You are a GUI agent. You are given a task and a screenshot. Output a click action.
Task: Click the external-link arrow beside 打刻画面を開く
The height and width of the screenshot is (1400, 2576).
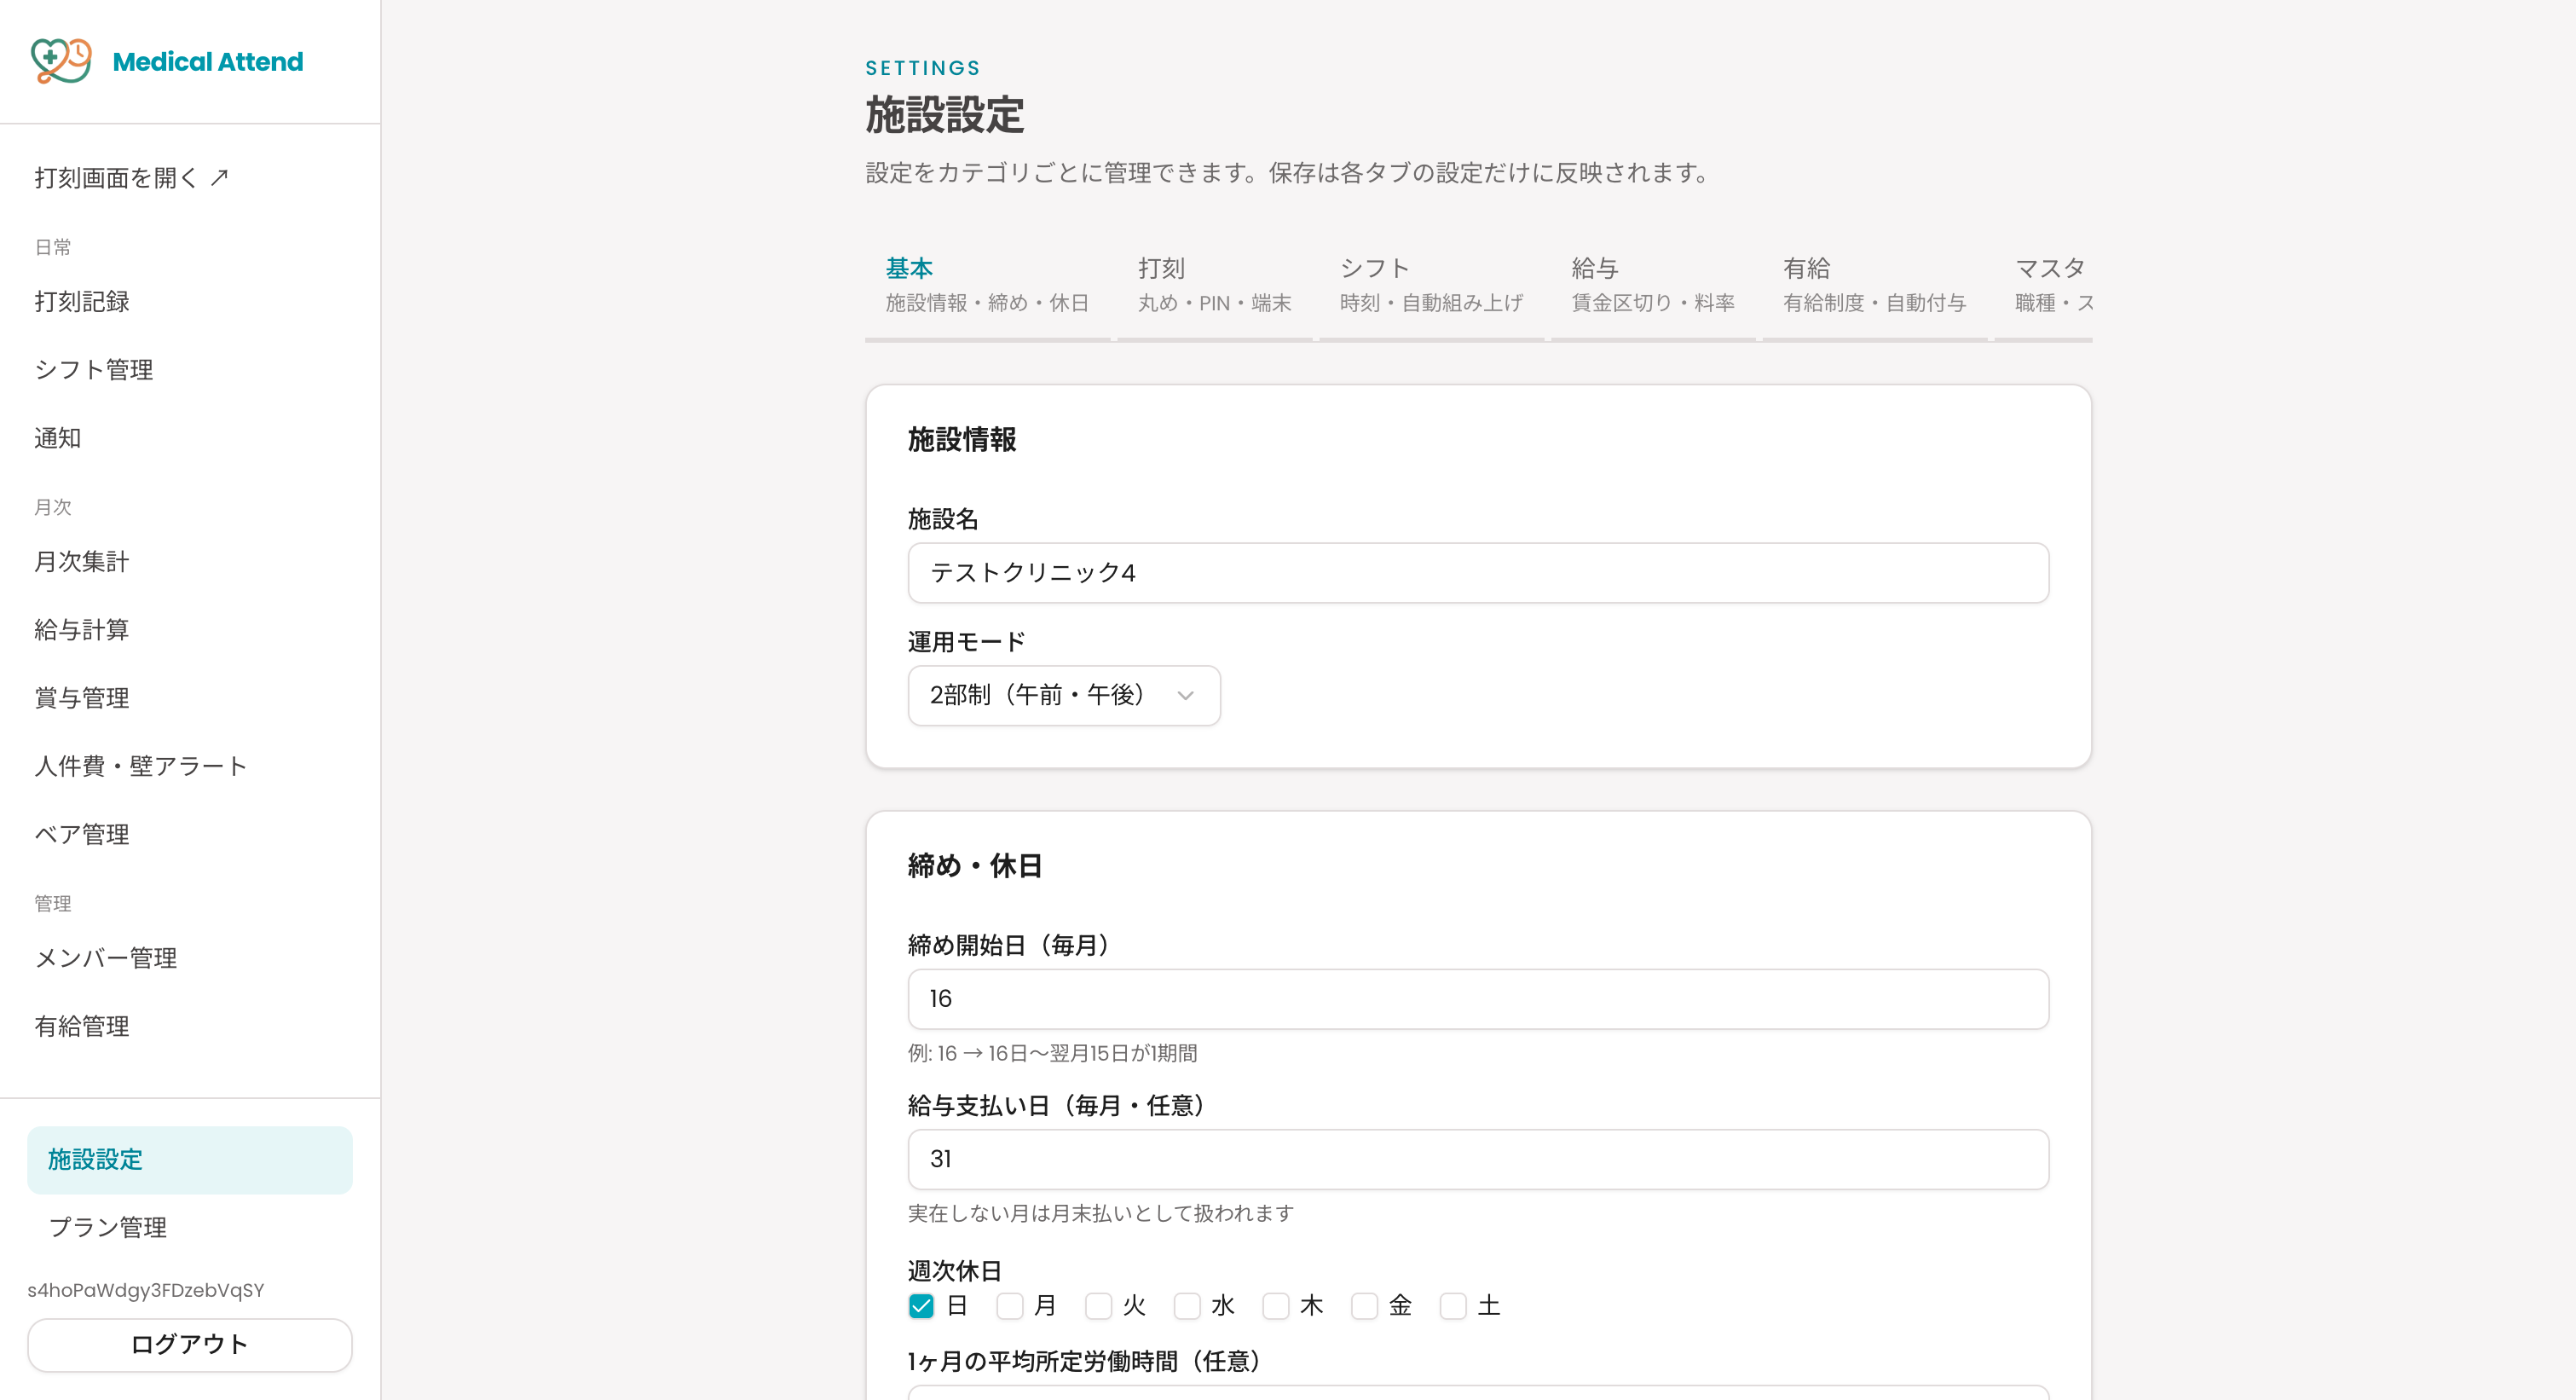[x=219, y=178]
